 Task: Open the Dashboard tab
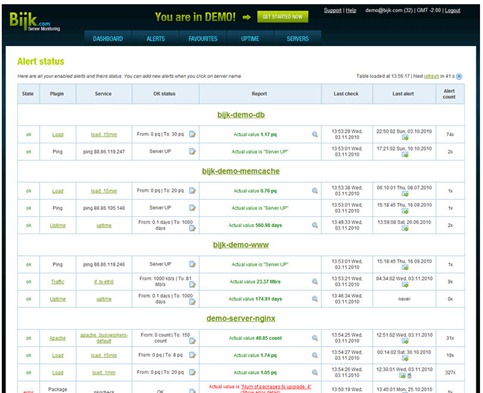pos(108,38)
